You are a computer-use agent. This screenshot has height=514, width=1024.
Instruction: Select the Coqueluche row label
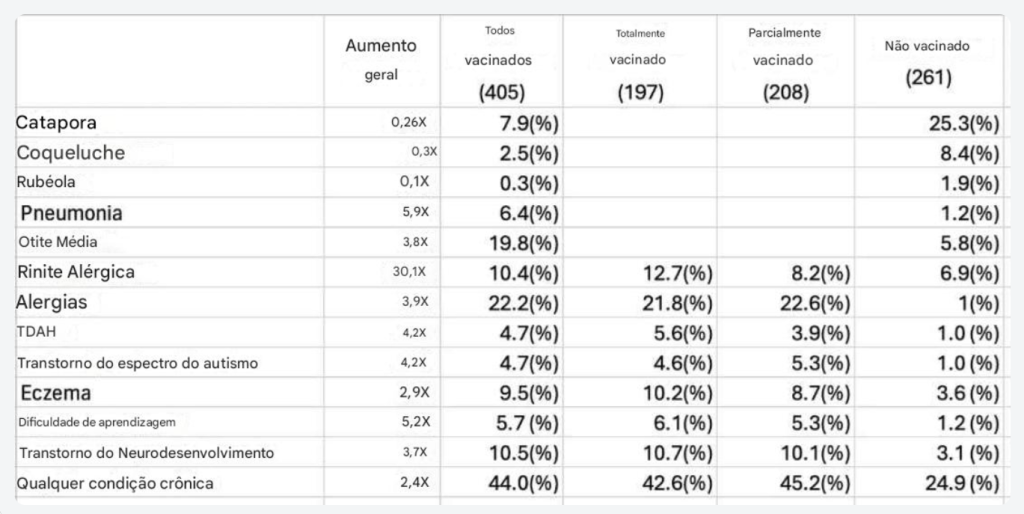(71, 153)
